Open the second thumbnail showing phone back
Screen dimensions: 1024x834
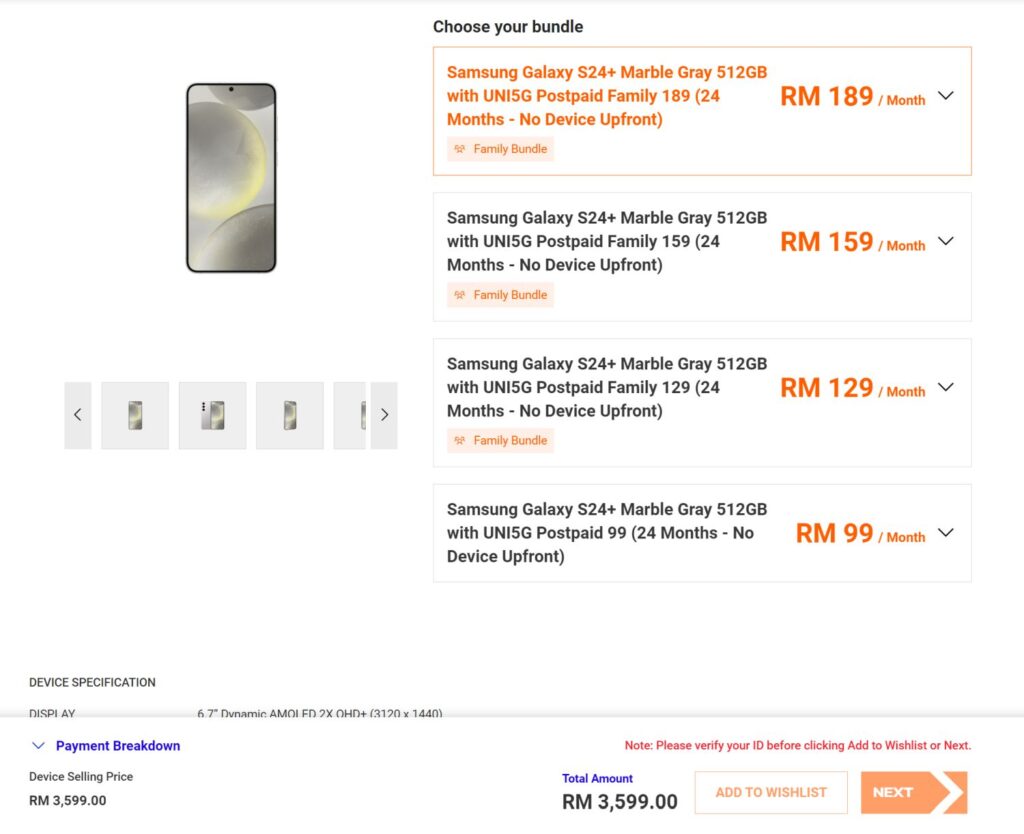pyautogui.click(x=213, y=415)
